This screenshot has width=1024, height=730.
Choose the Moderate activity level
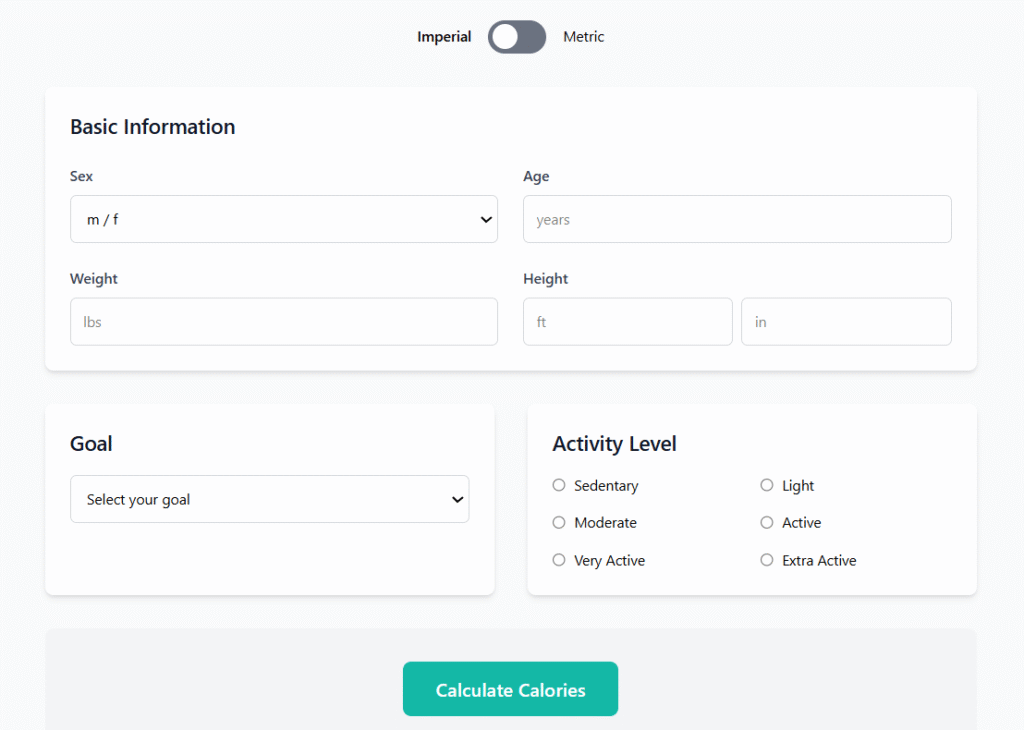[559, 522]
